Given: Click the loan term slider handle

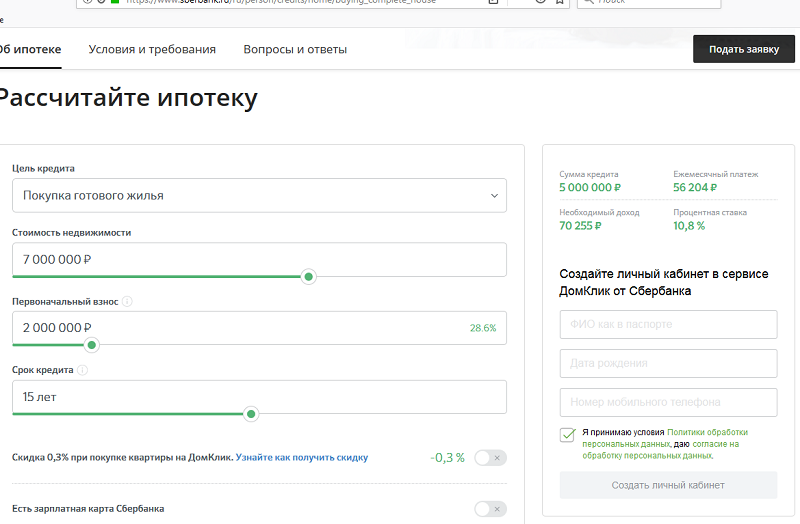Looking at the screenshot, I should pyautogui.click(x=251, y=414).
